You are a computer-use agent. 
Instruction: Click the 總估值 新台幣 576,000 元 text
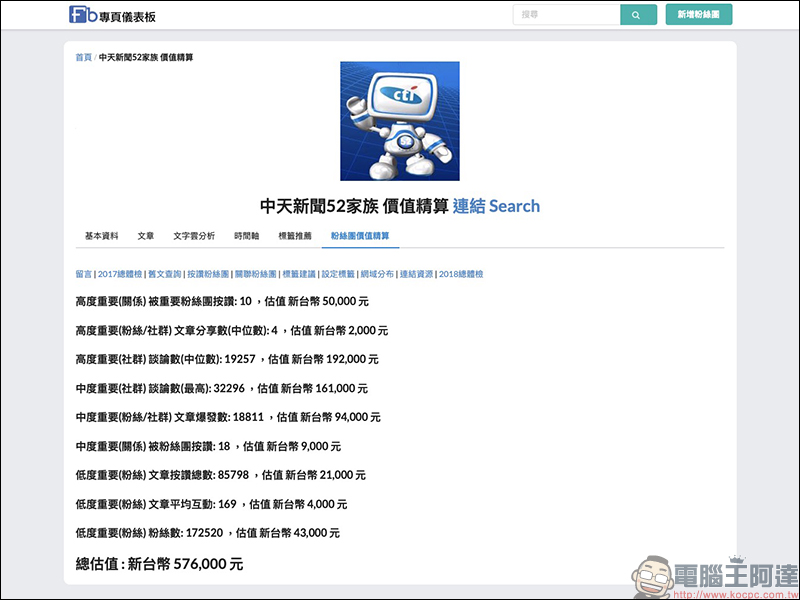pyautogui.click(x=159, y=564)
